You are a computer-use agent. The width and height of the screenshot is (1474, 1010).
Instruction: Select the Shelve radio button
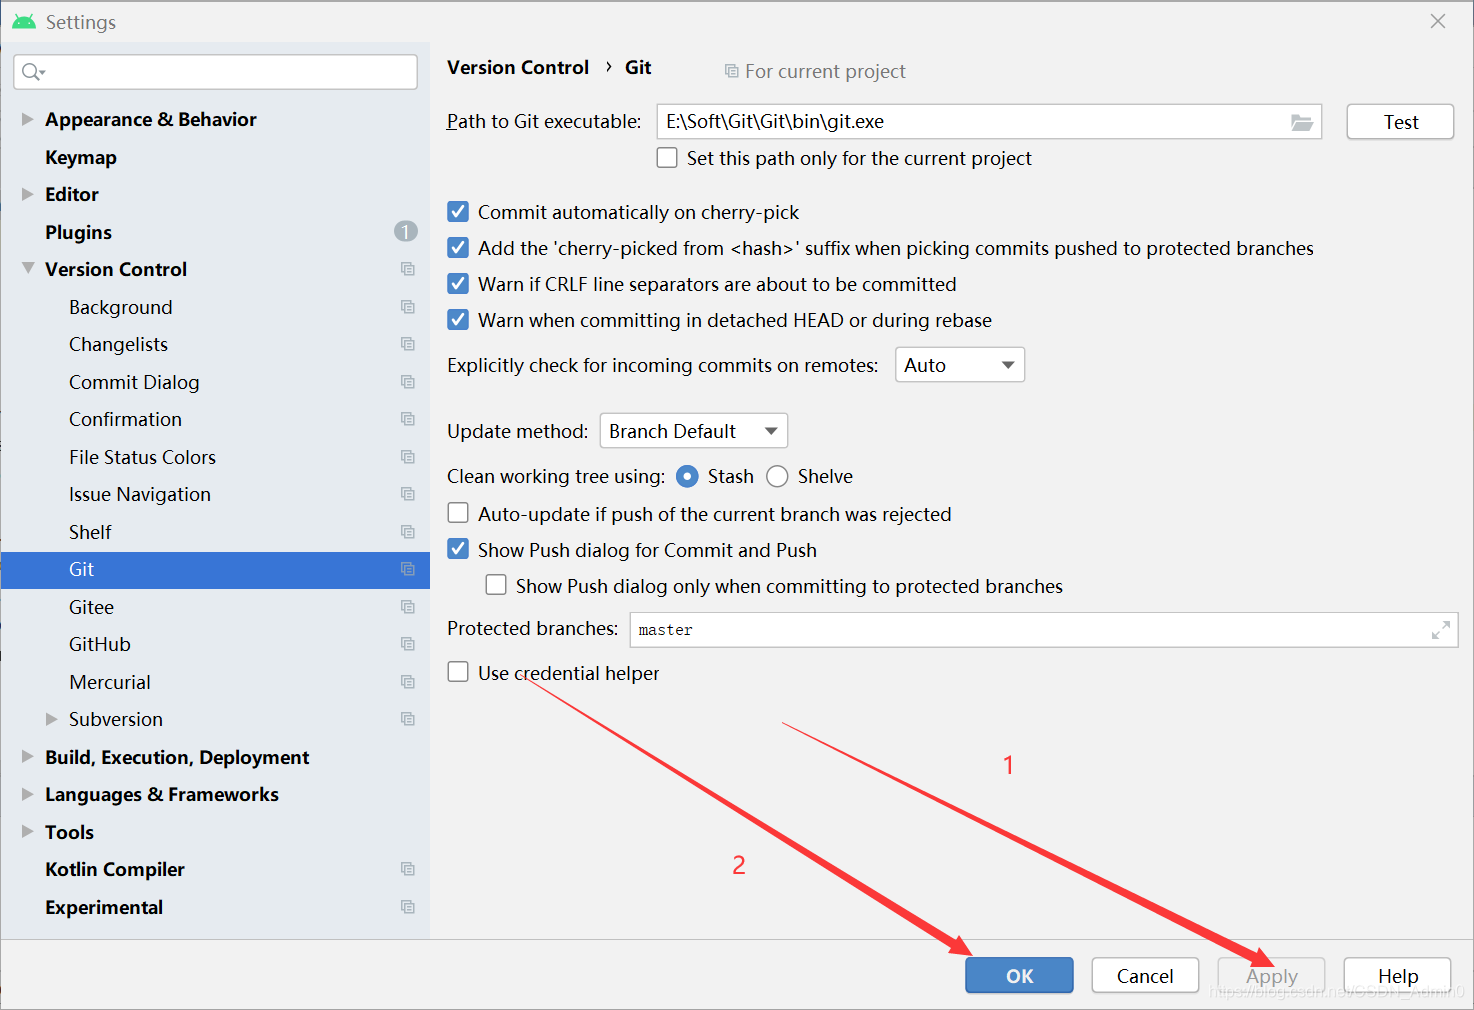777,476
